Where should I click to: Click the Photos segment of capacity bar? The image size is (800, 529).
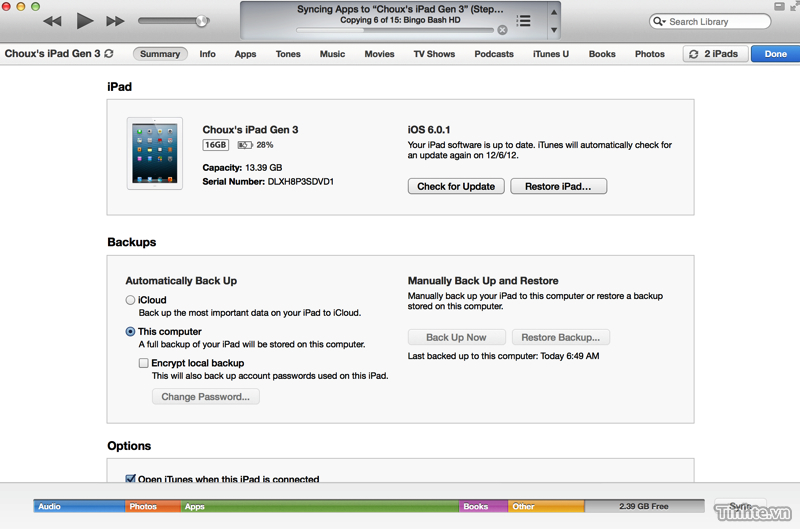coord(153,506)
